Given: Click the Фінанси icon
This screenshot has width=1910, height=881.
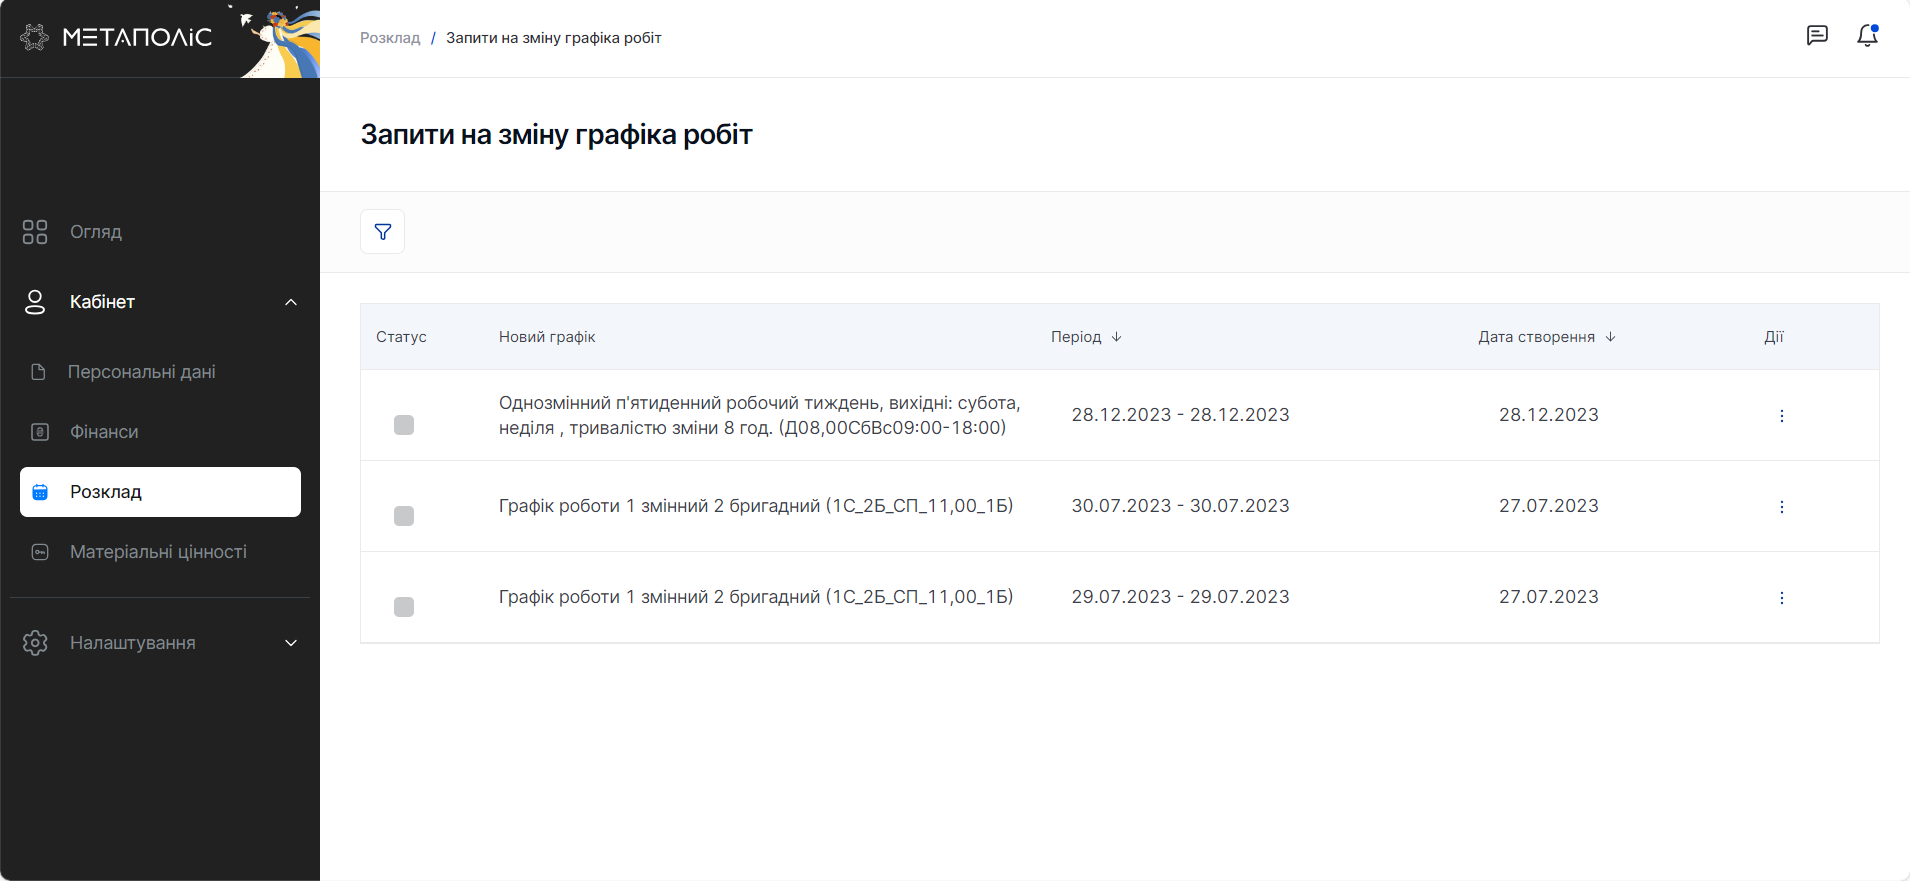Looking at the screenshot, I should (x=40, y=432).
